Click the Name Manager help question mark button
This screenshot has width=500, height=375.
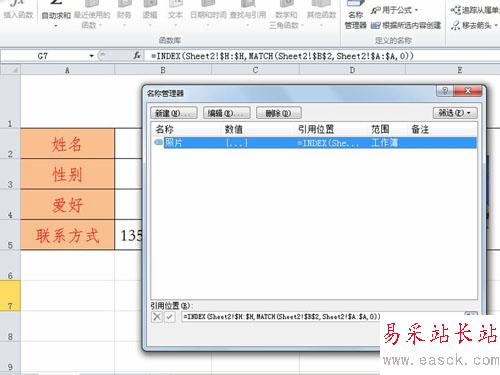(x=445, y=91)
